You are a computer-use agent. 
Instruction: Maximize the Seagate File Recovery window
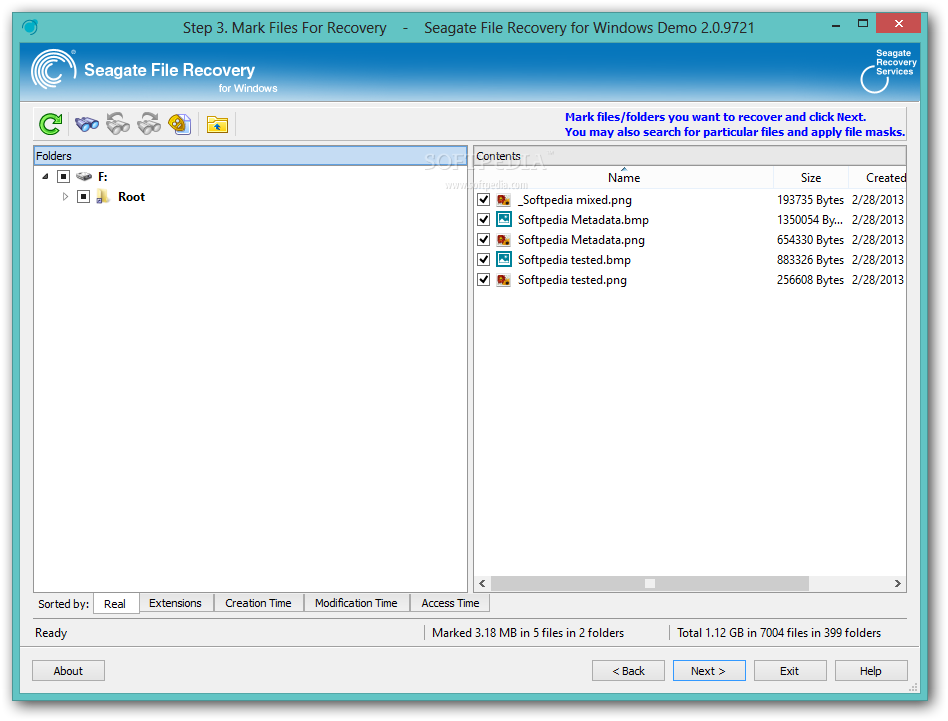click(863, 24)
